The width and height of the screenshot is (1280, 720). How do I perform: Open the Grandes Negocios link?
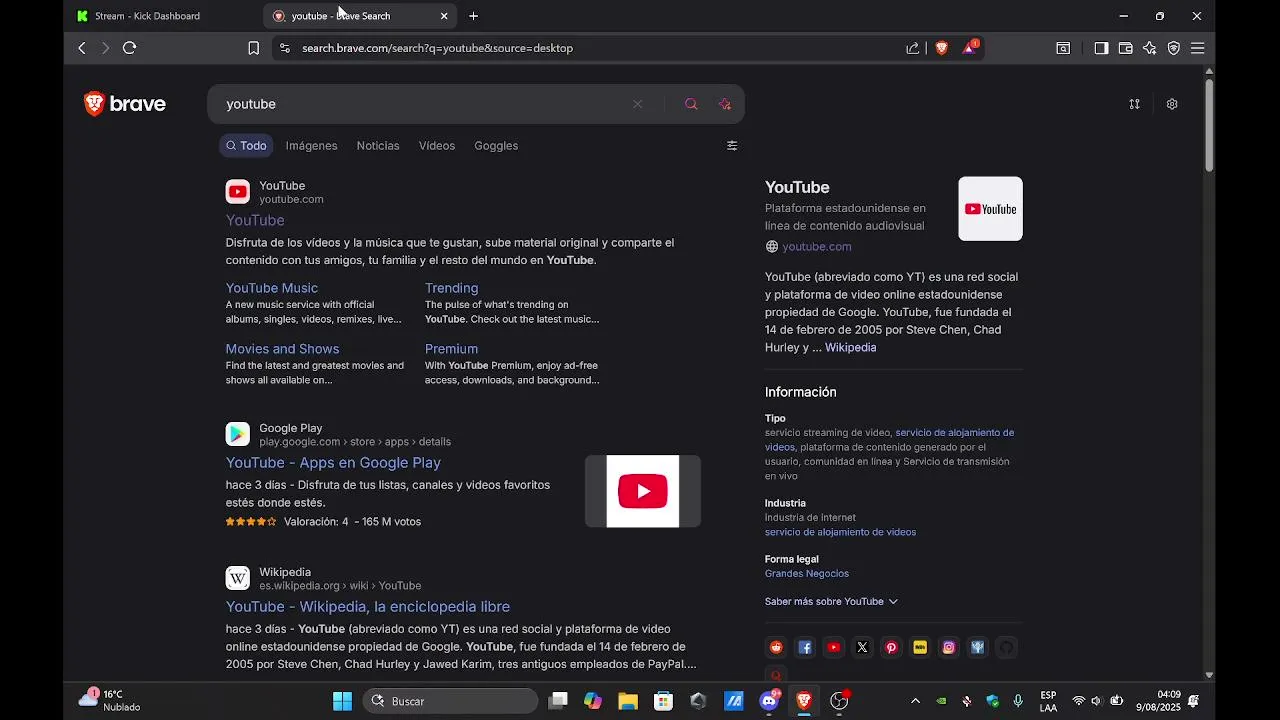click(807, 574)
